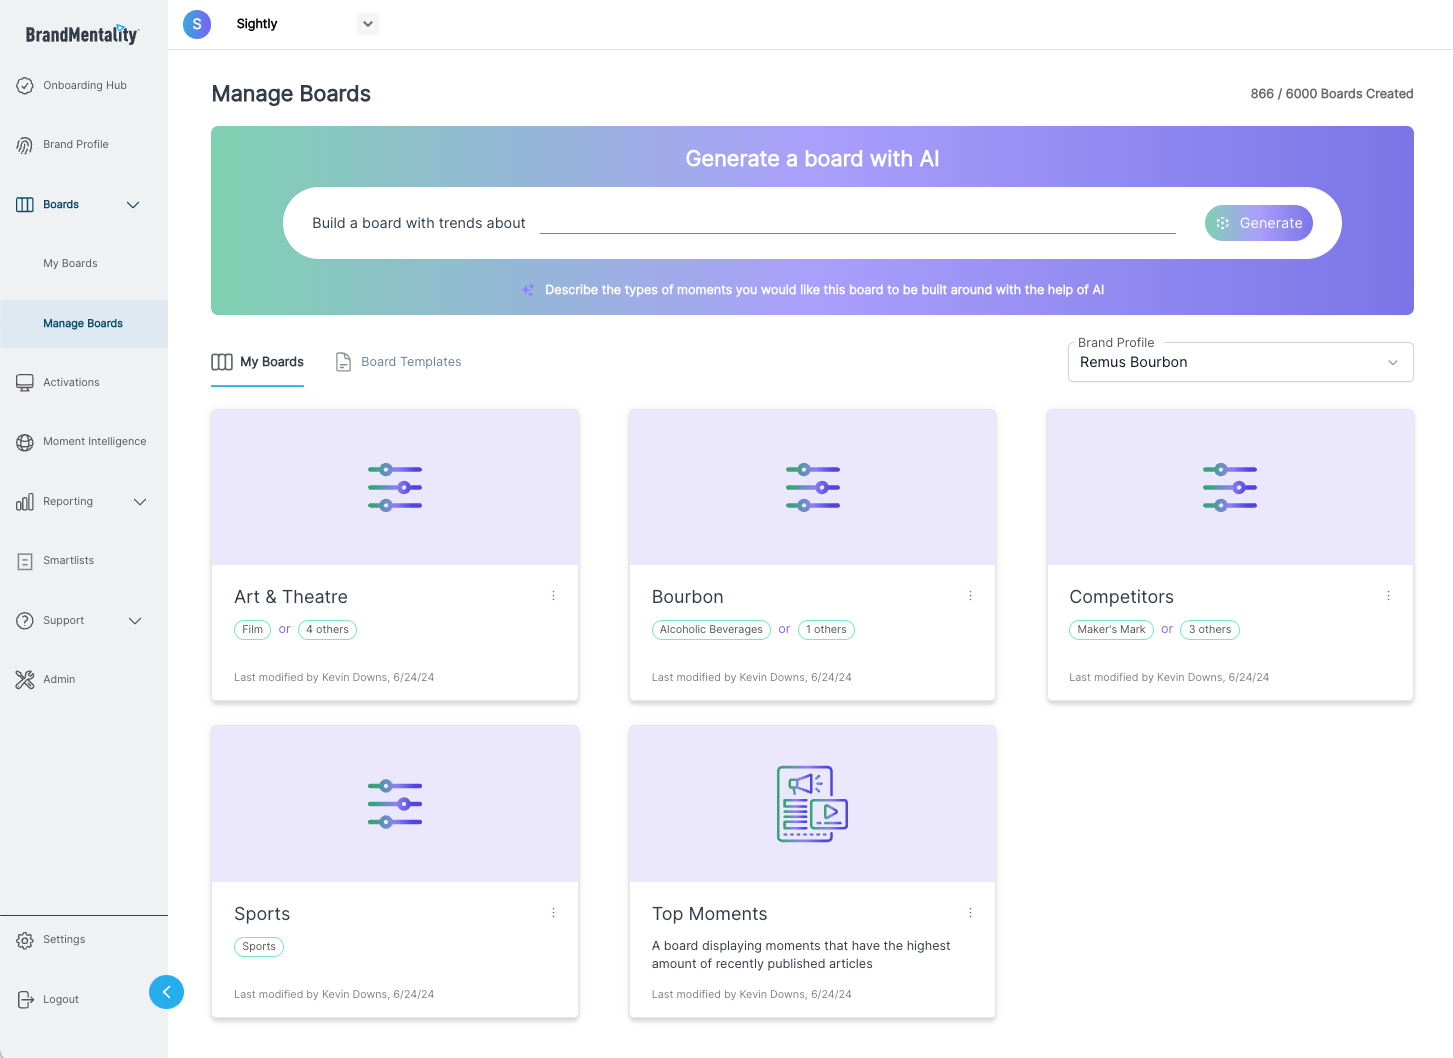Open Settings gear icon in sidebar

click(x=25, y=940)
